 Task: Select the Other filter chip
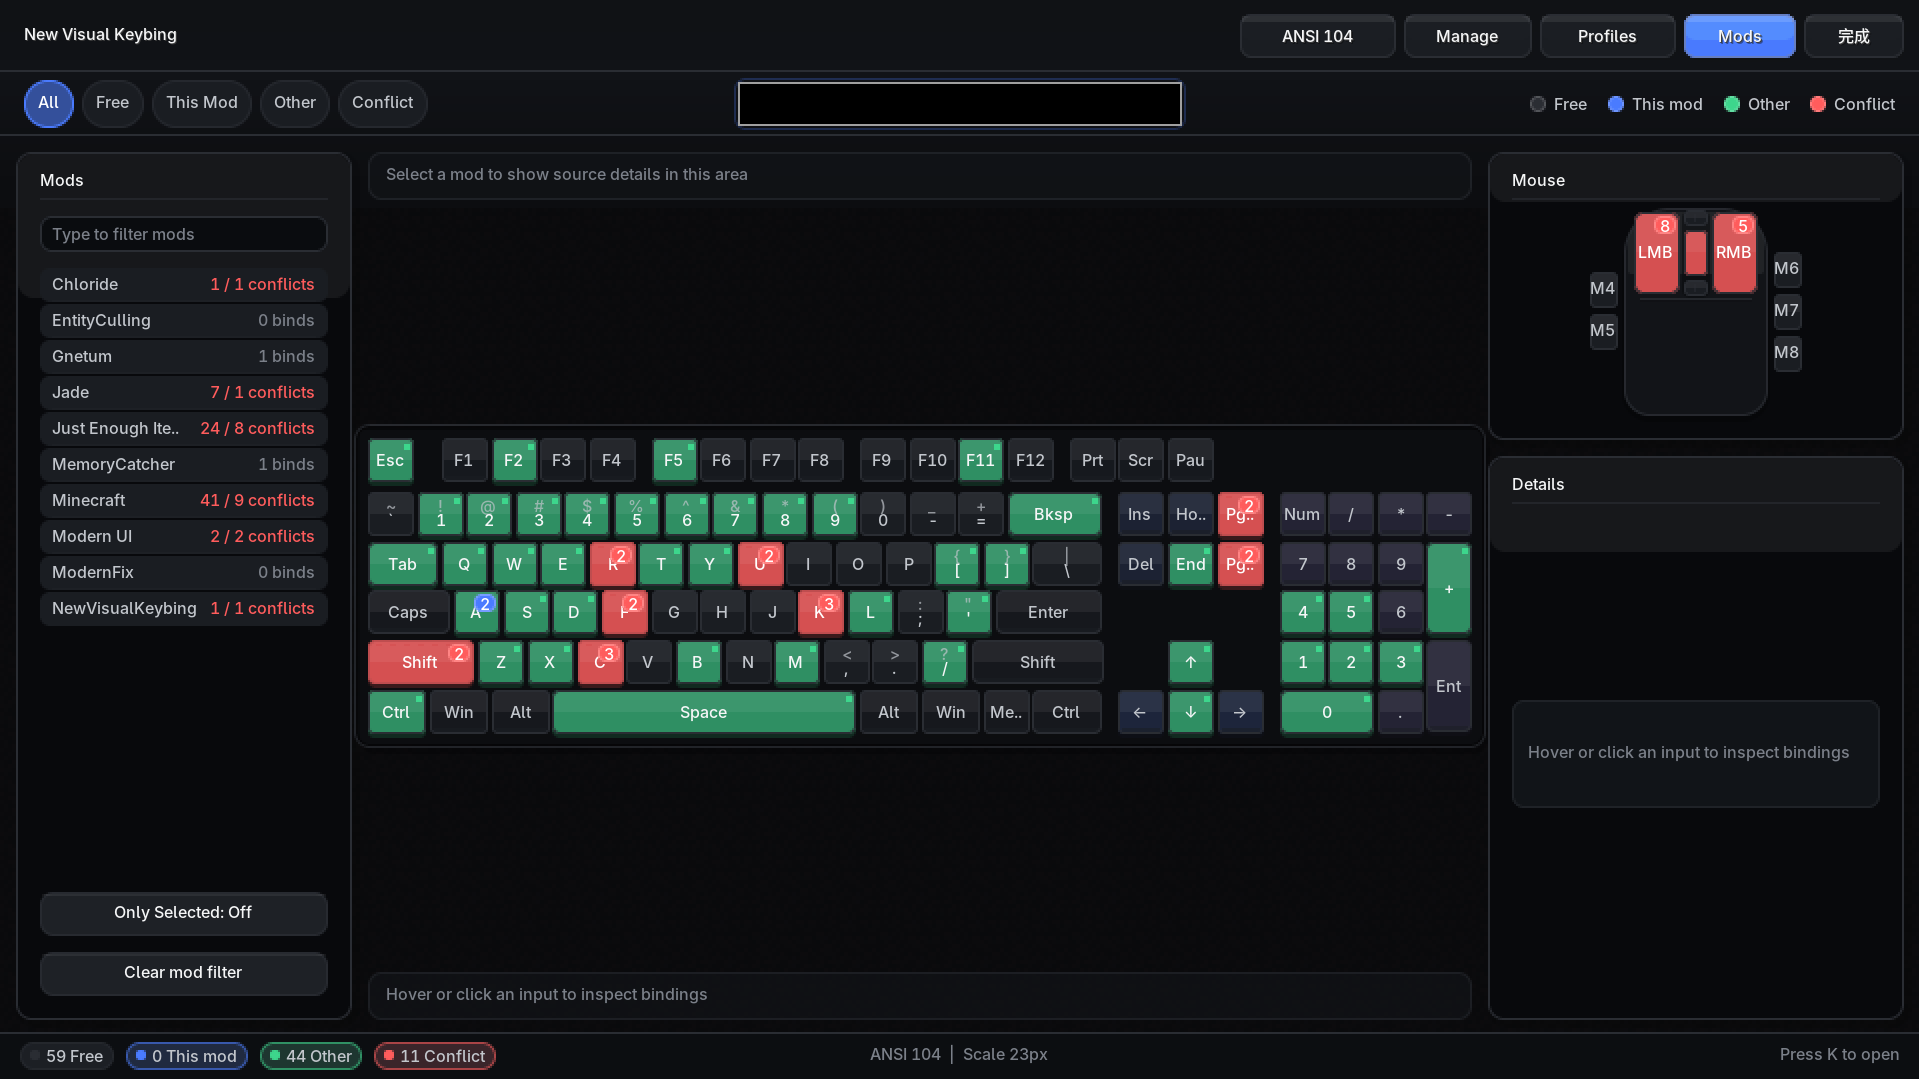(295, 103)
